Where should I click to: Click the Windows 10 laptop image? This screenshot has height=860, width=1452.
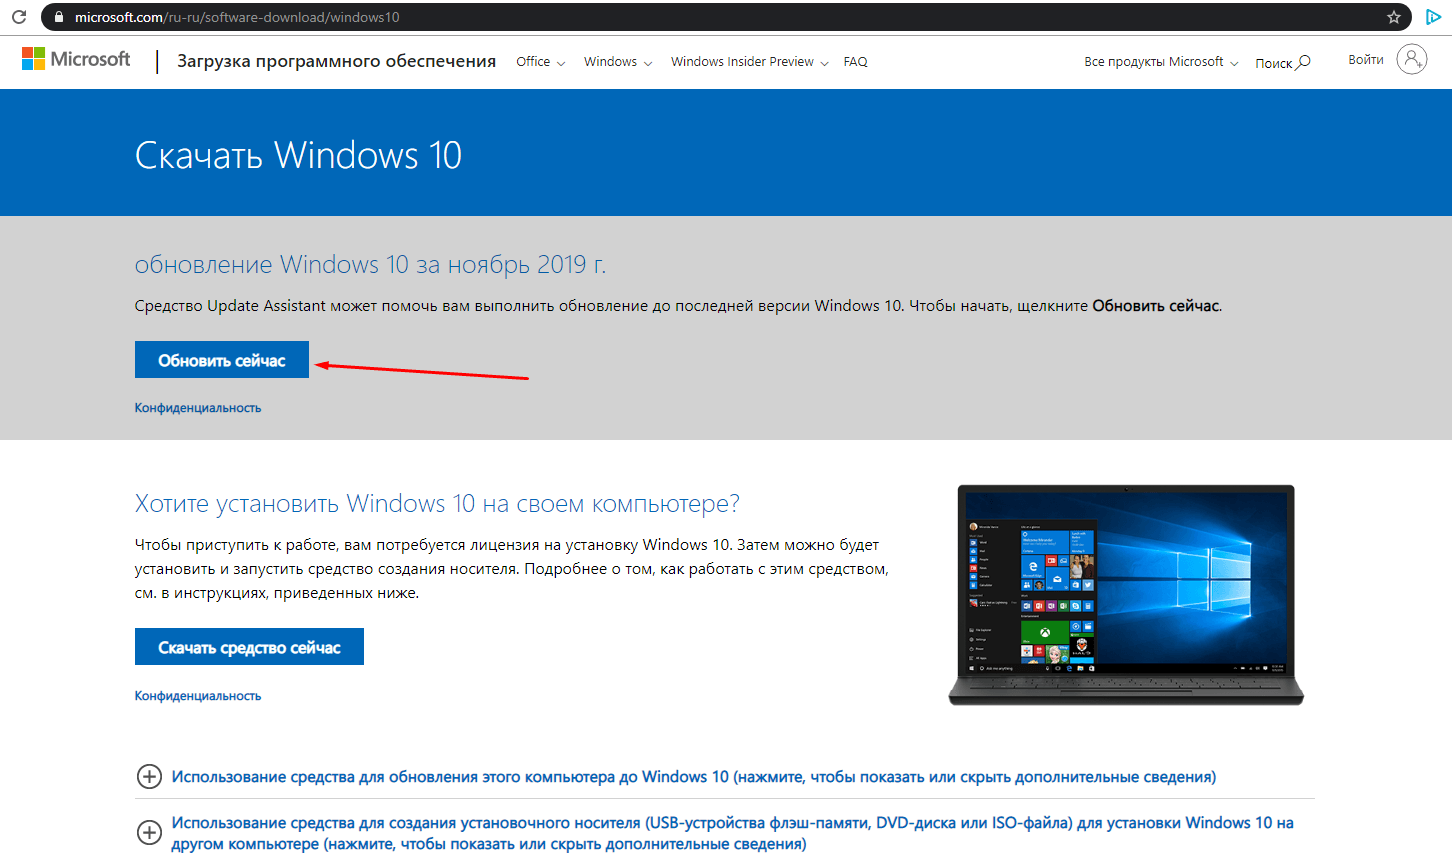(x=1126, y=595)
